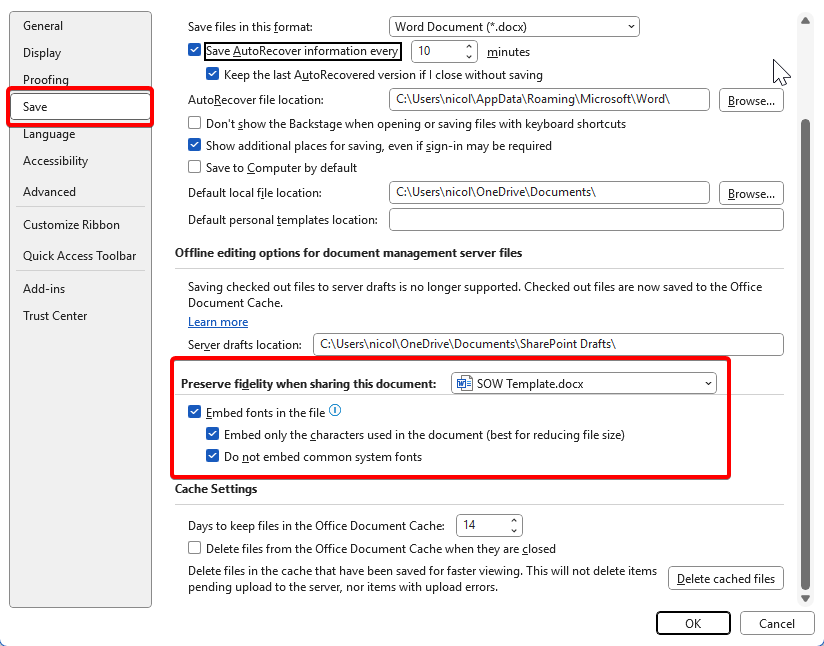Viewport: 824px width, 646px height.
Task: Click the Delete cached files button
Action: [x=726, y=579]
